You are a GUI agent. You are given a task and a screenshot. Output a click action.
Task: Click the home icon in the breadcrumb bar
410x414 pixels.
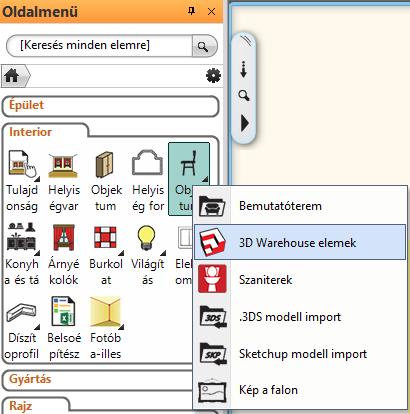(12, 76)
